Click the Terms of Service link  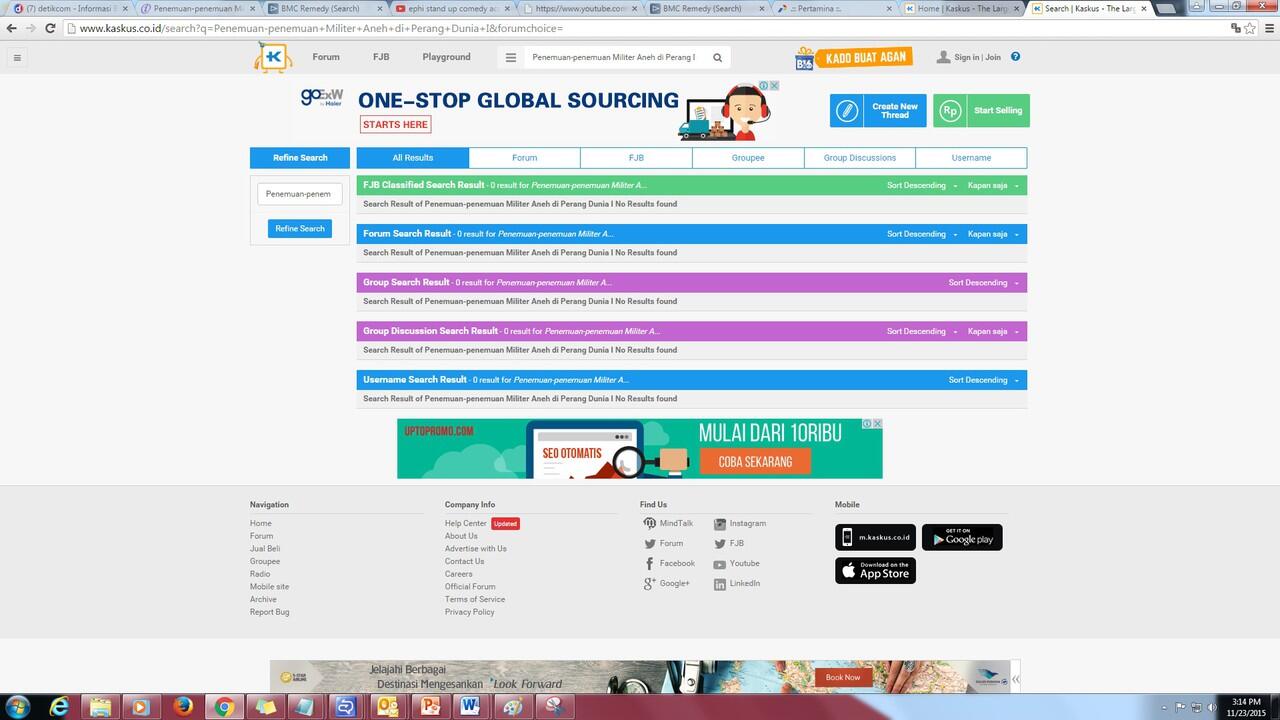(475, 599)
